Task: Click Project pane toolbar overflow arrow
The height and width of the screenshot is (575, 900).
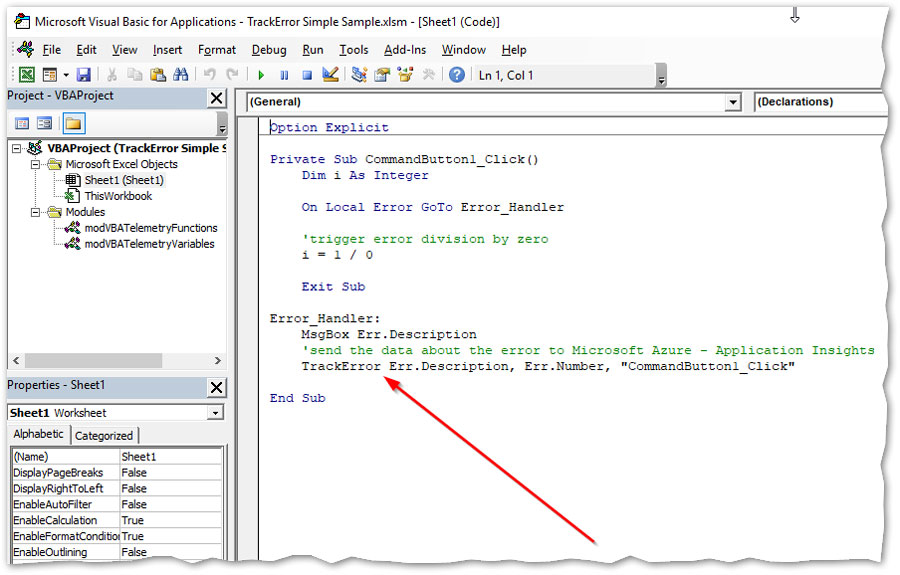Action: tap(222, 124)
